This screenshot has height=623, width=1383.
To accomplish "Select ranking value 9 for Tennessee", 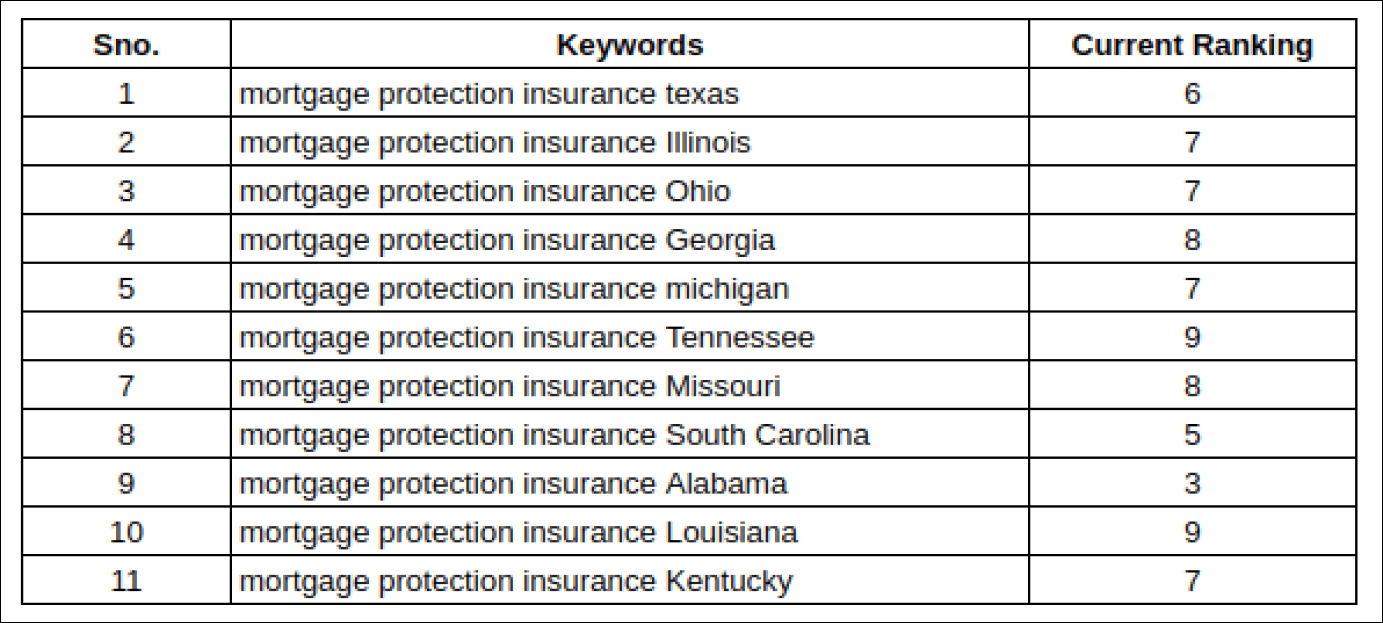I will [x=1192, y=337].
